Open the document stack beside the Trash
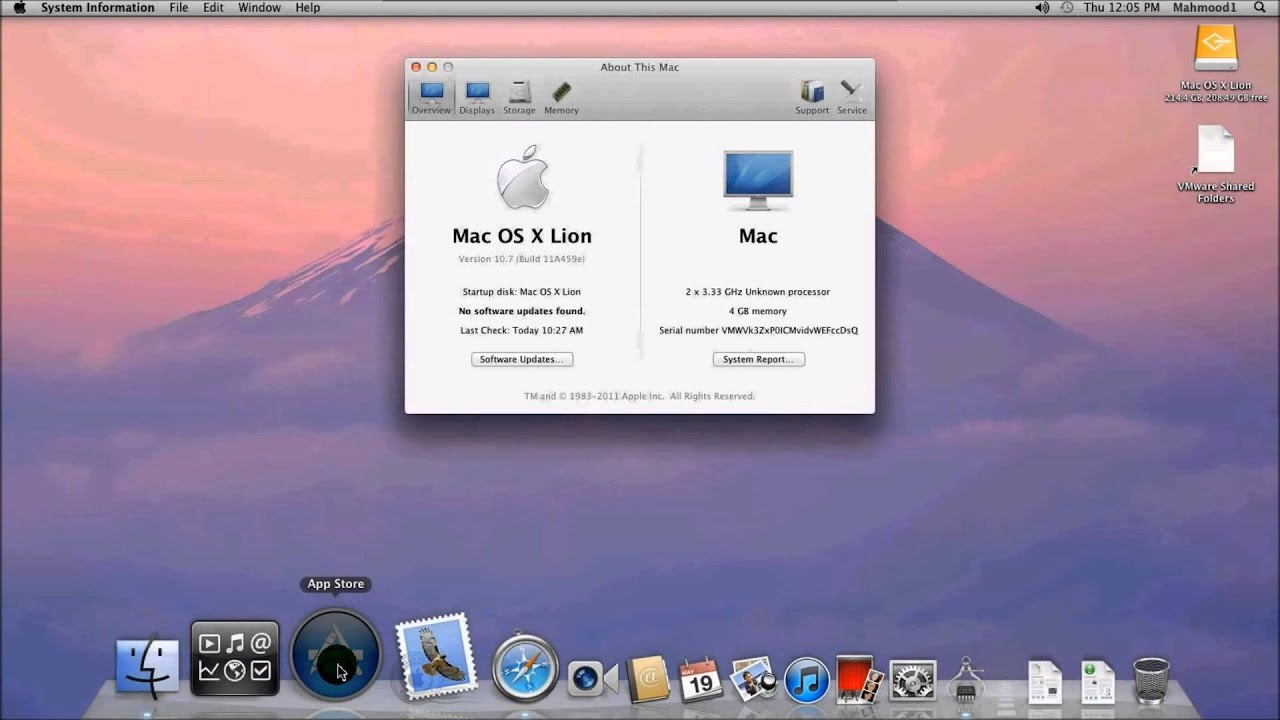The width and height of the screenshot is (1280, 720). [1097, 681]
